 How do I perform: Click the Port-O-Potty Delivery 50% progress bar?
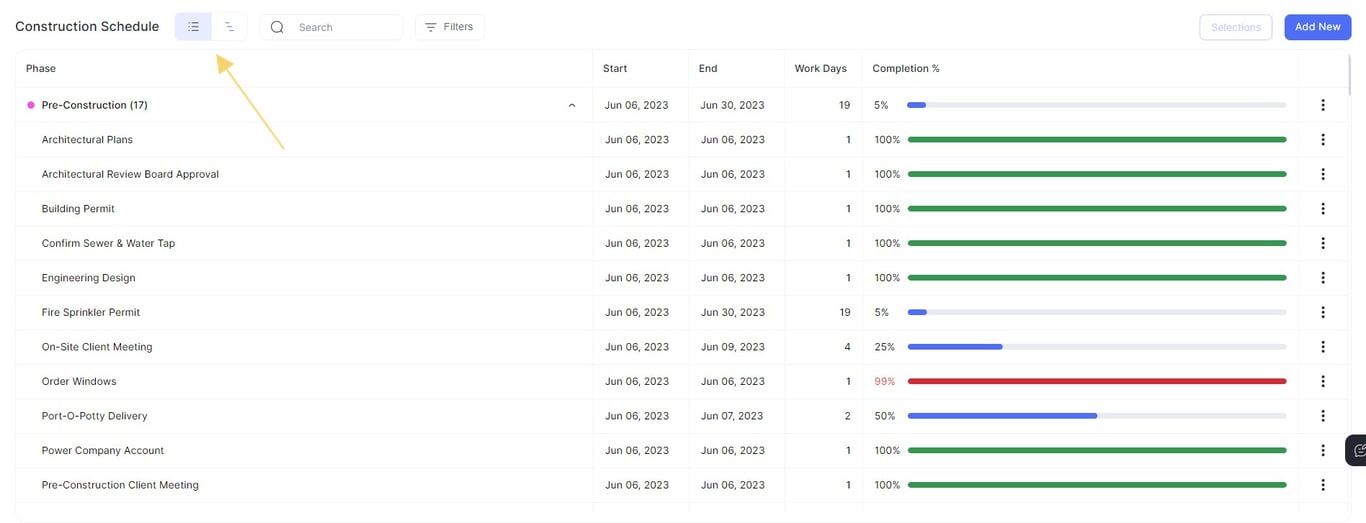[1096, 416]
